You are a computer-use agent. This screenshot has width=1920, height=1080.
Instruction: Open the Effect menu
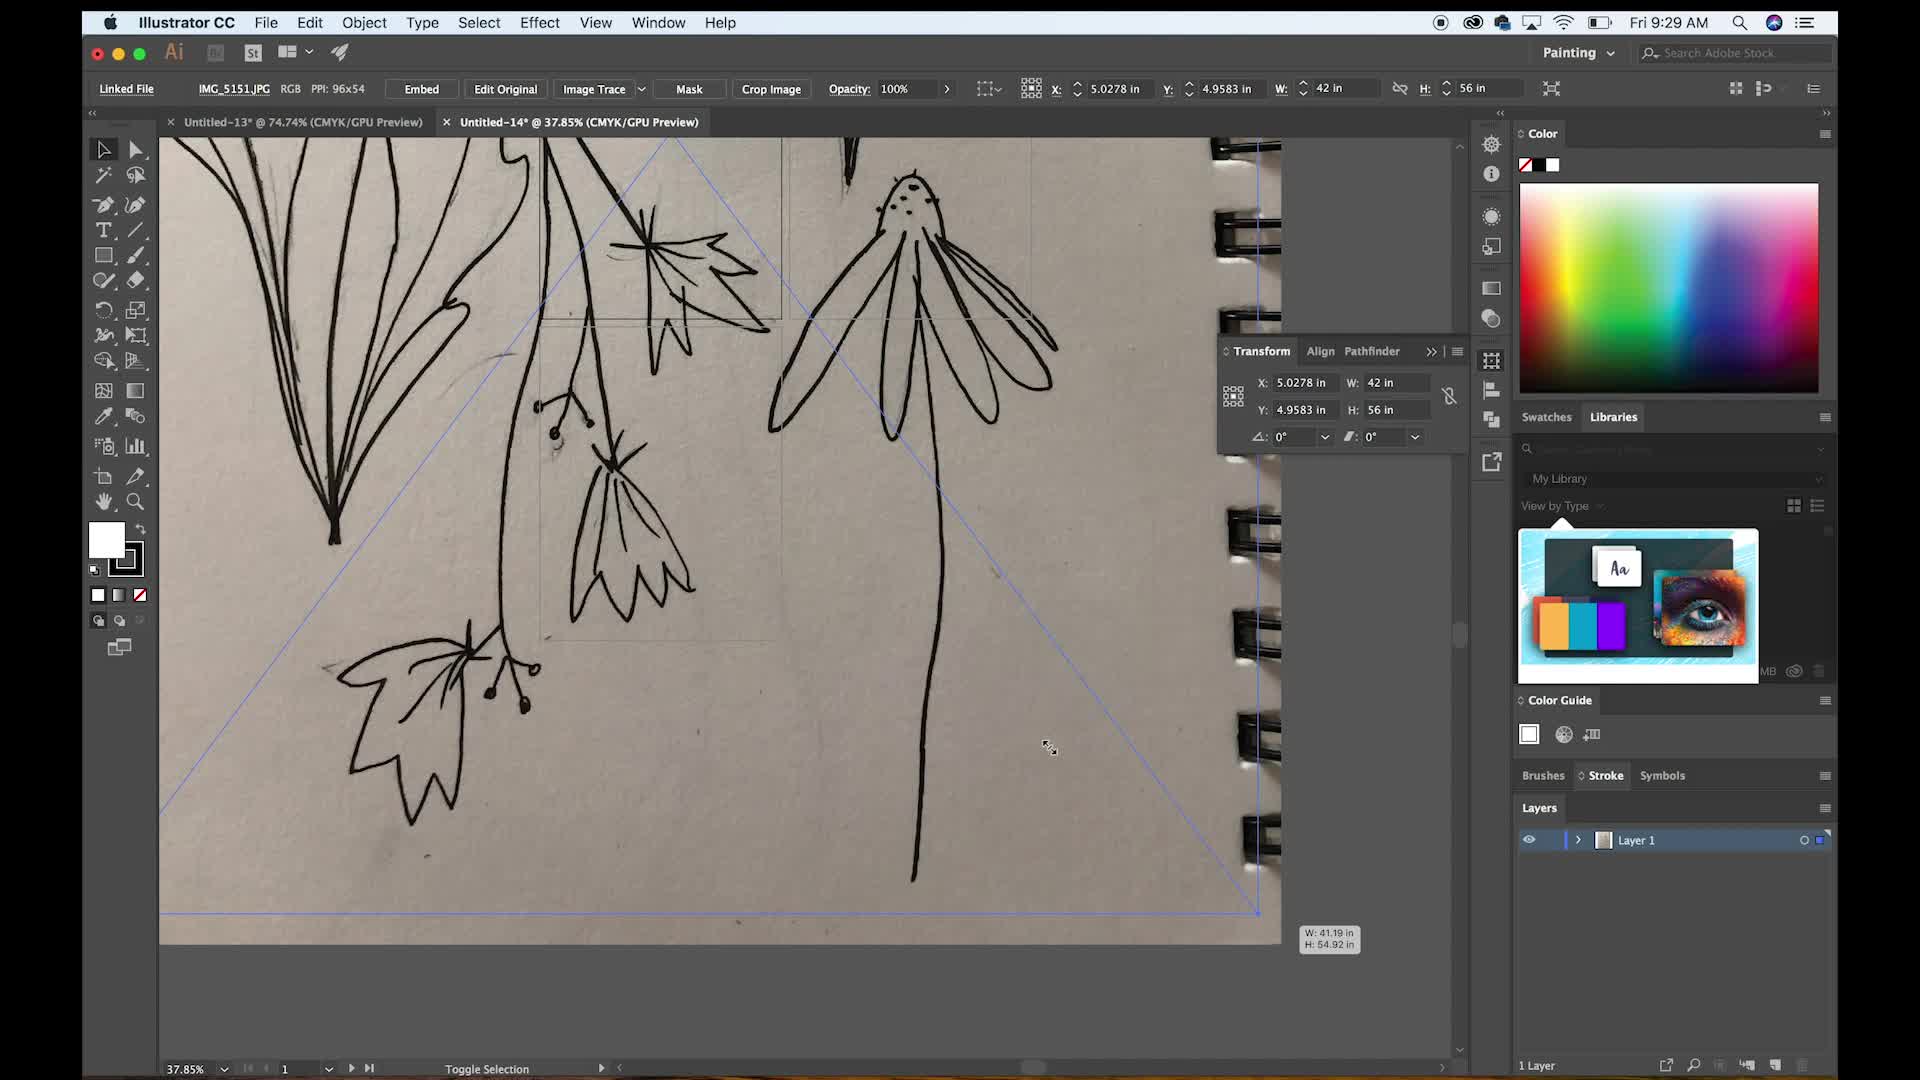(539, 22)
